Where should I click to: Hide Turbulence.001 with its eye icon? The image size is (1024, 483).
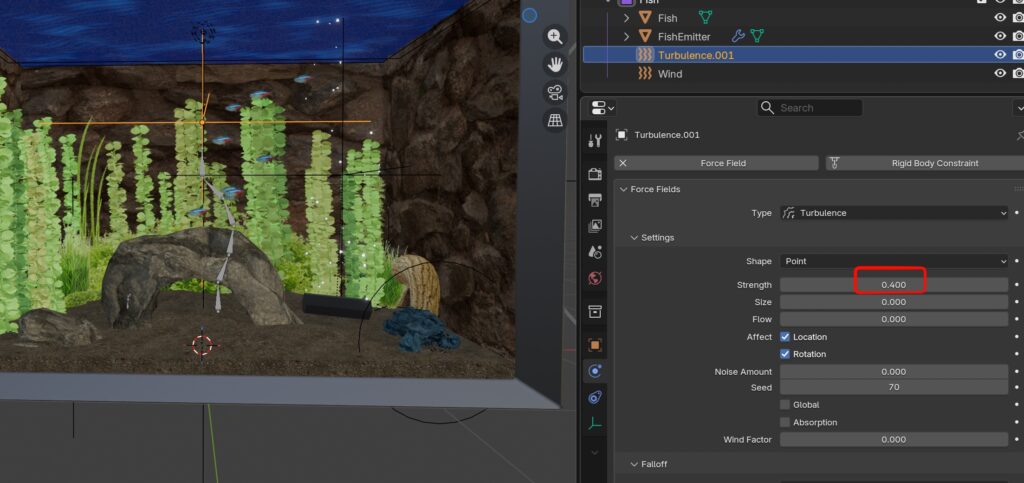click(1000, 55)
